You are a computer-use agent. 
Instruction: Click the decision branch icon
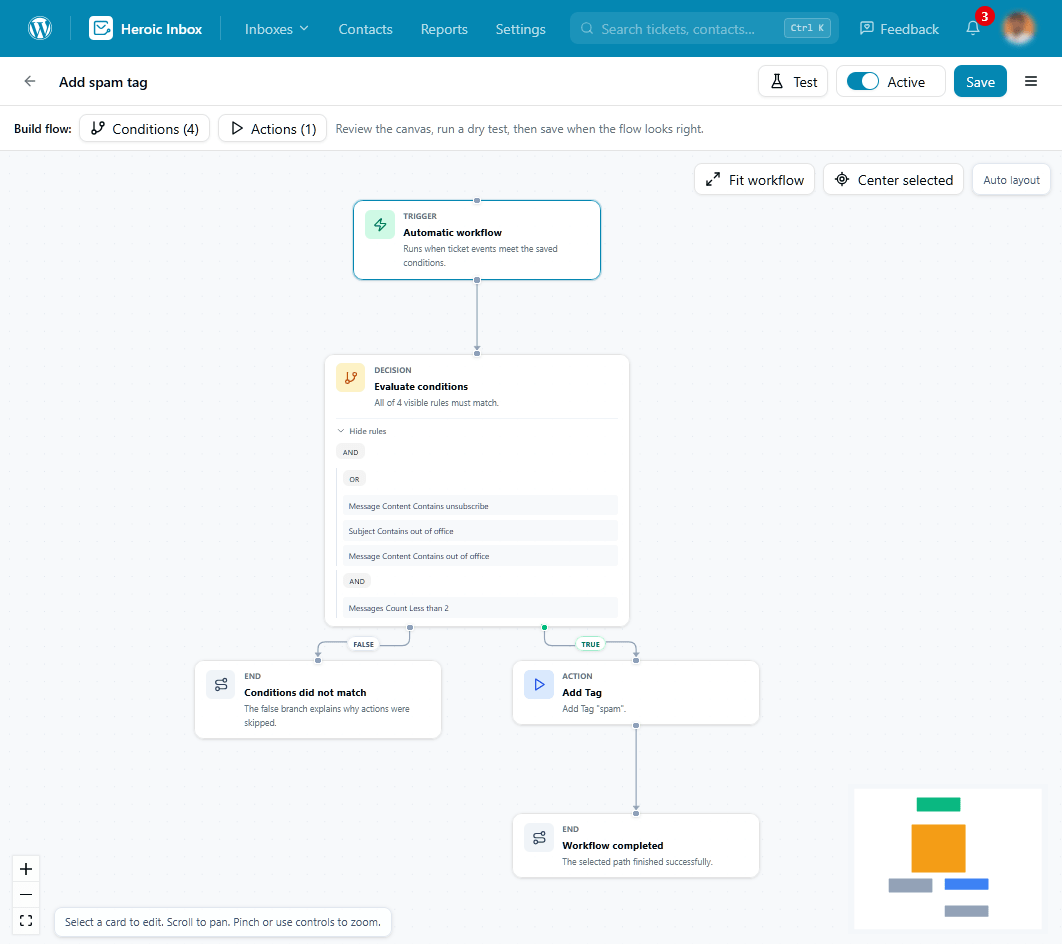pyautogui.click(x=351, y=378)
